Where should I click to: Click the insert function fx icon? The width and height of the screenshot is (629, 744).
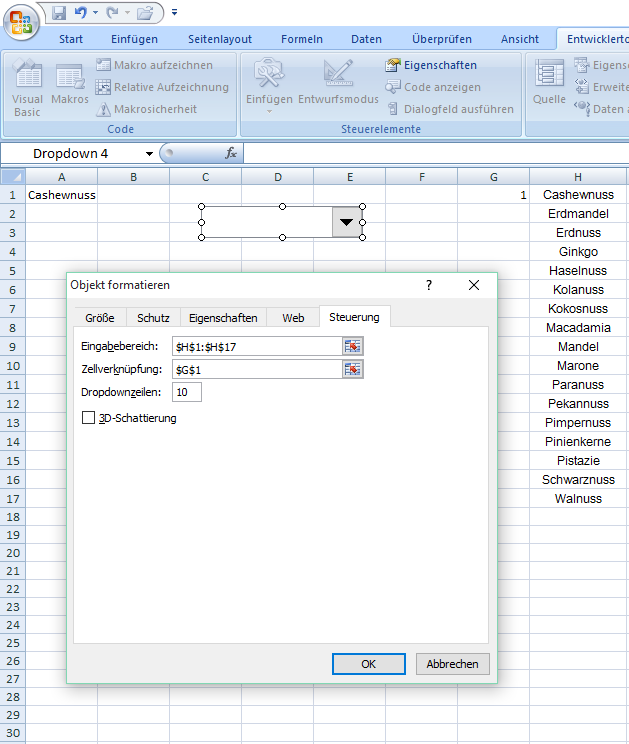(x=231, y=153)
